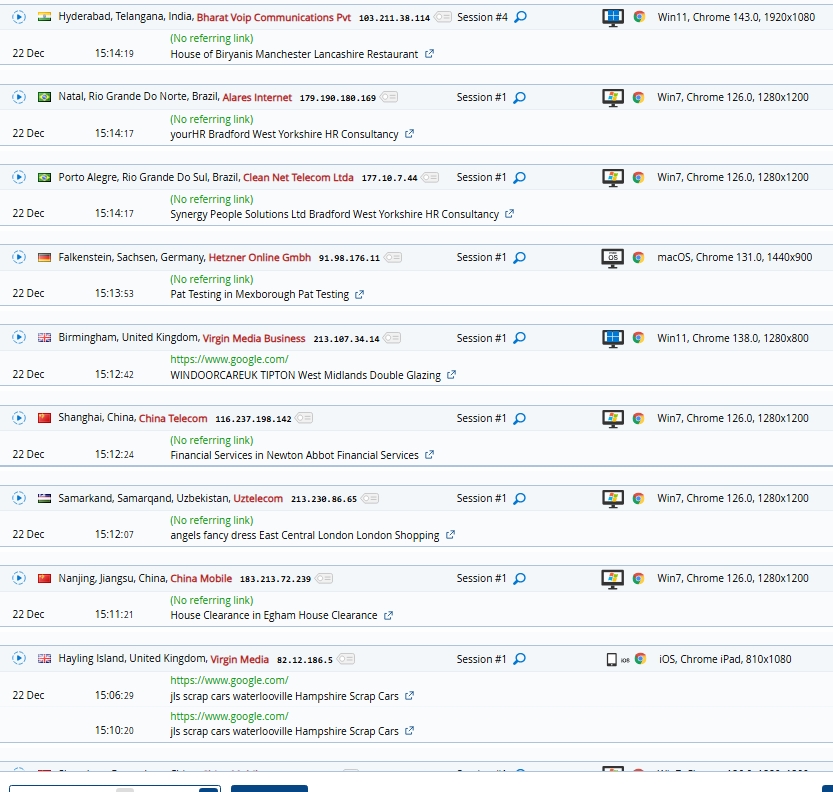
Task: Click the magnifier icon in the Birmingham visitor row
Action: pos(520,339)
